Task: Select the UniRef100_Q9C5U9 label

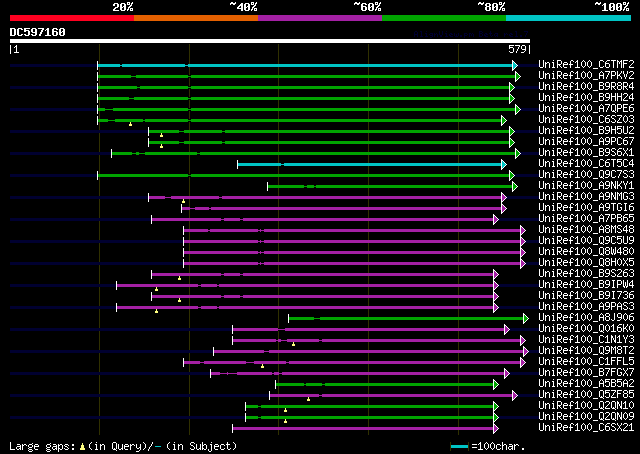Action: (x=586, y=241)
